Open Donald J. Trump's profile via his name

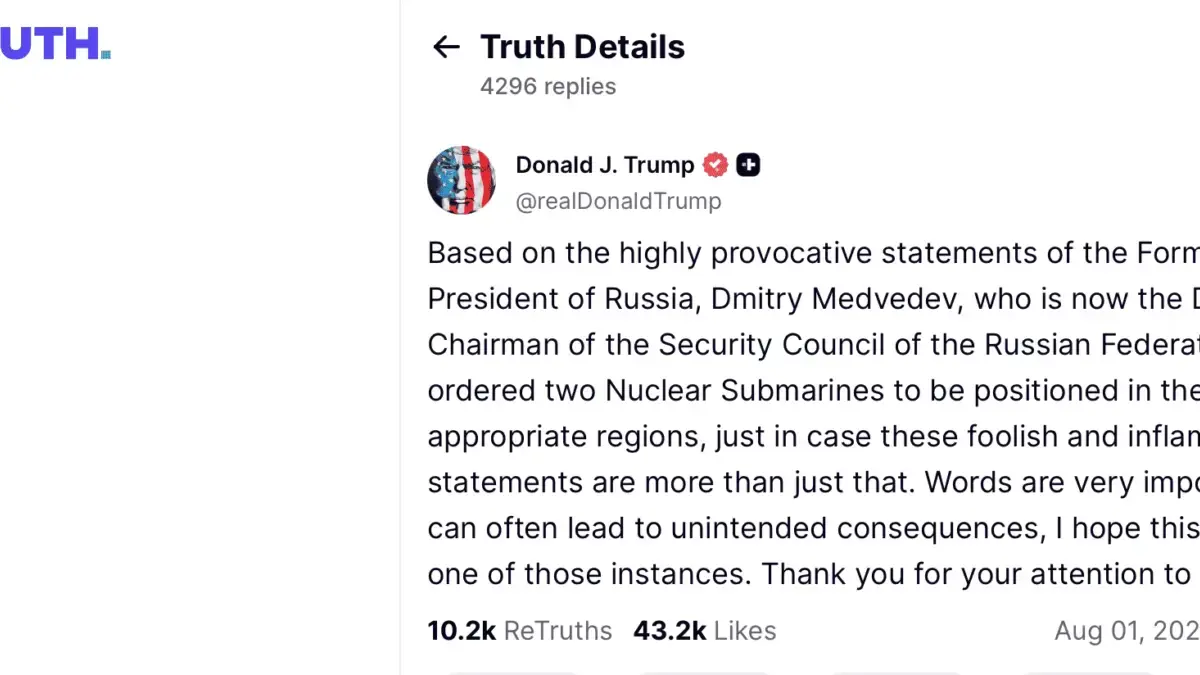click(x=603, y=164)
